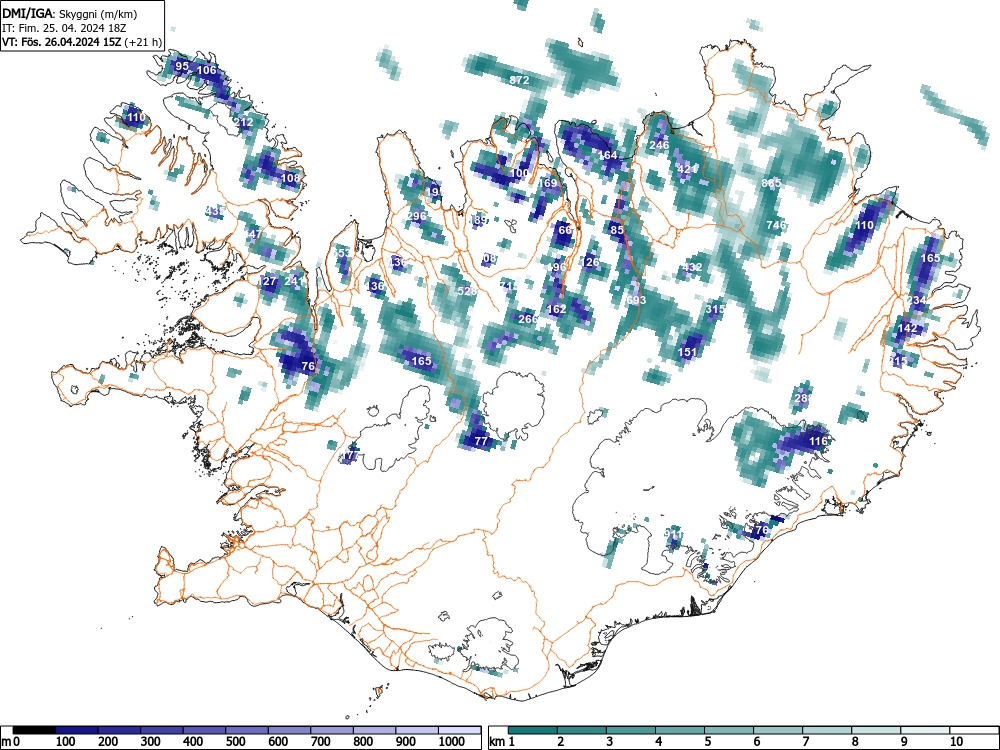Viewport: 1000px width, 750px height.
Task: Click the white swatch after 10 km
Action: (974, 730)
